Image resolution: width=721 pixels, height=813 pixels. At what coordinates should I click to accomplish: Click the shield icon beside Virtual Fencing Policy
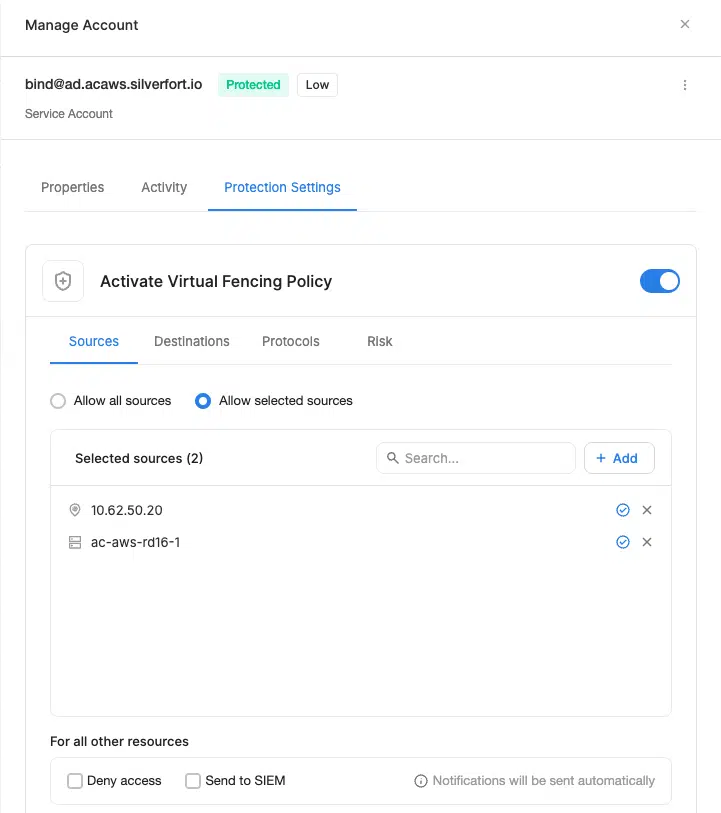click(63, 282)
